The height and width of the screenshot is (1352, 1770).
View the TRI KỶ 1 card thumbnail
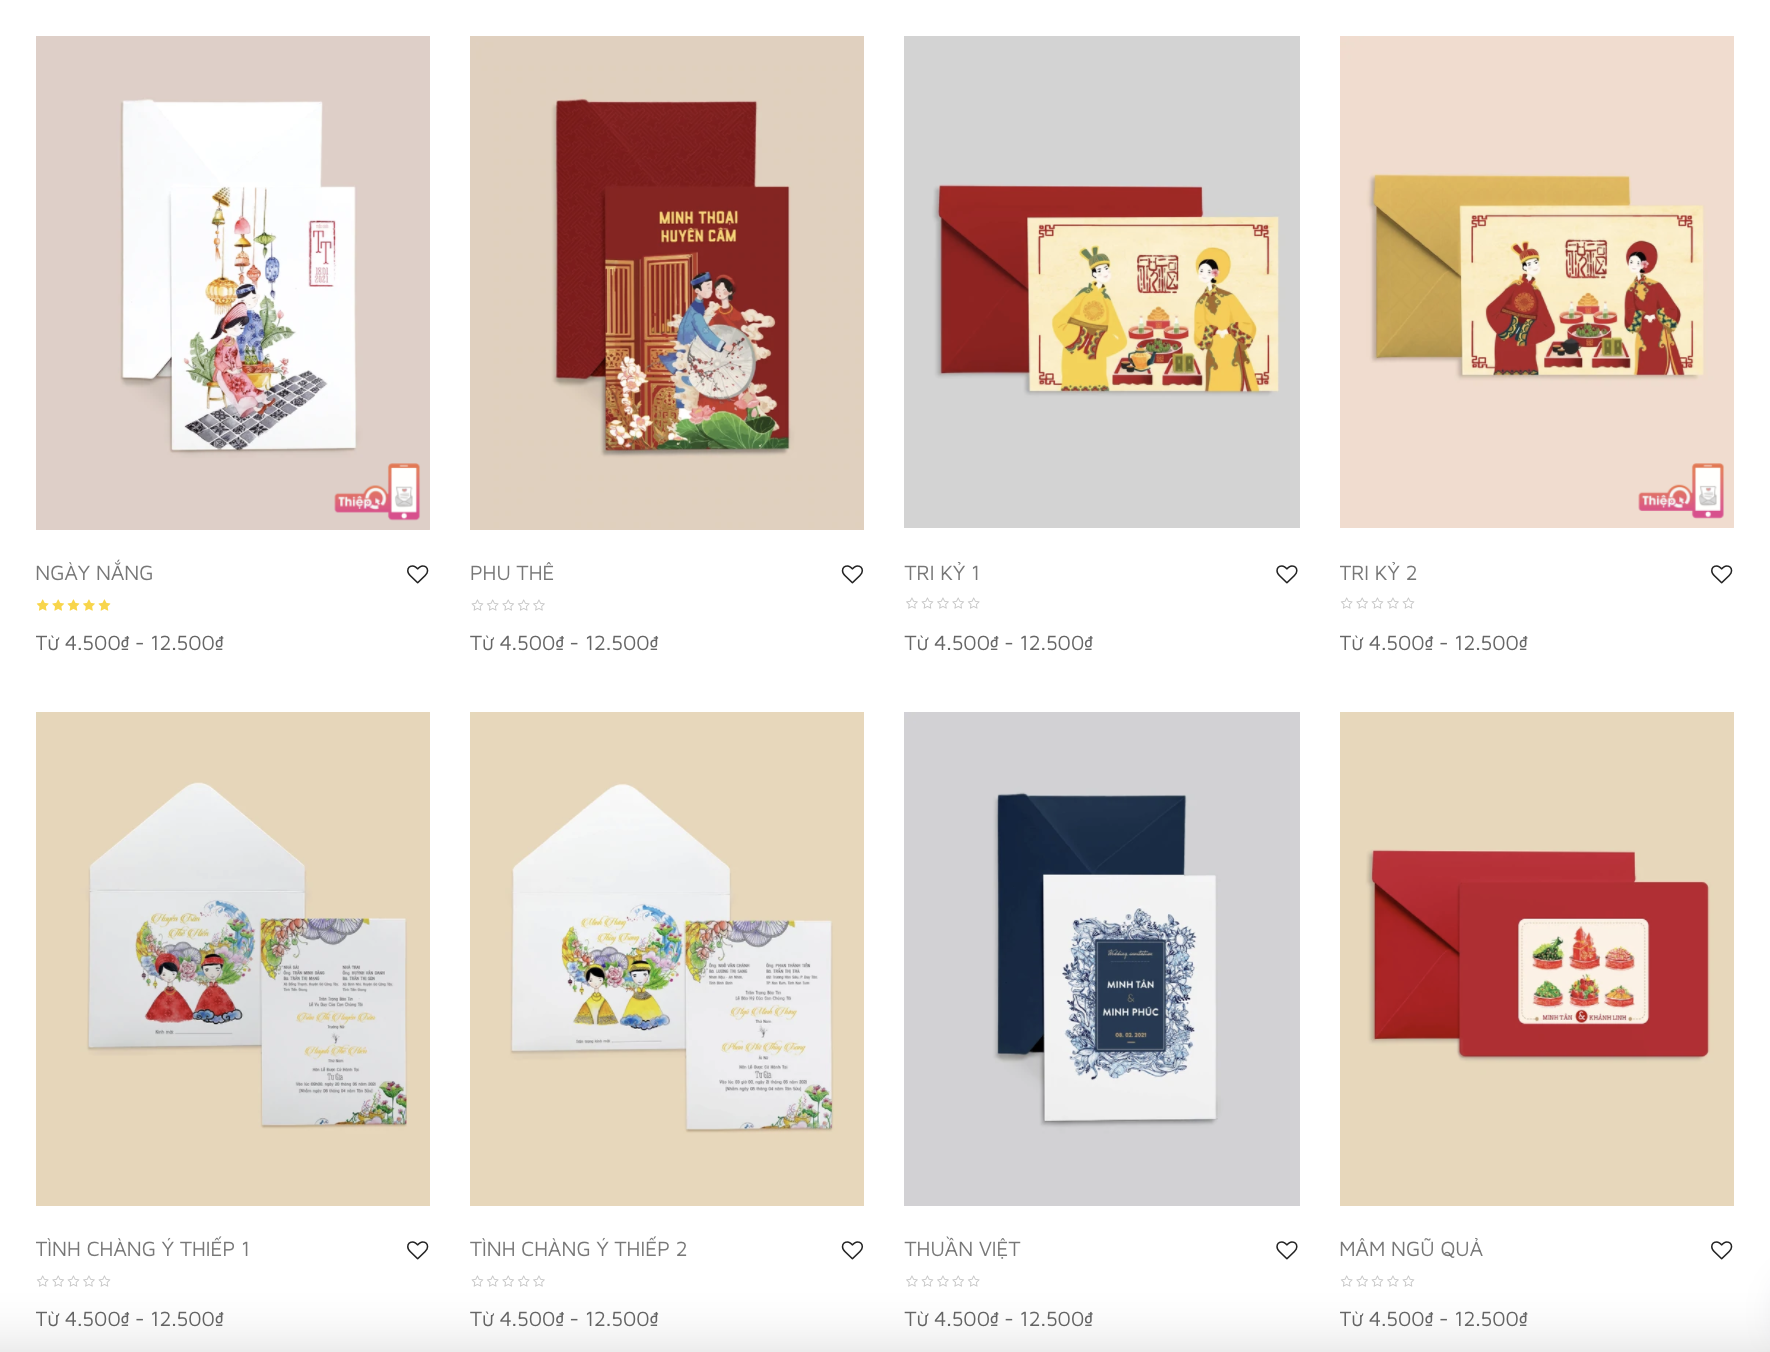1102,282
